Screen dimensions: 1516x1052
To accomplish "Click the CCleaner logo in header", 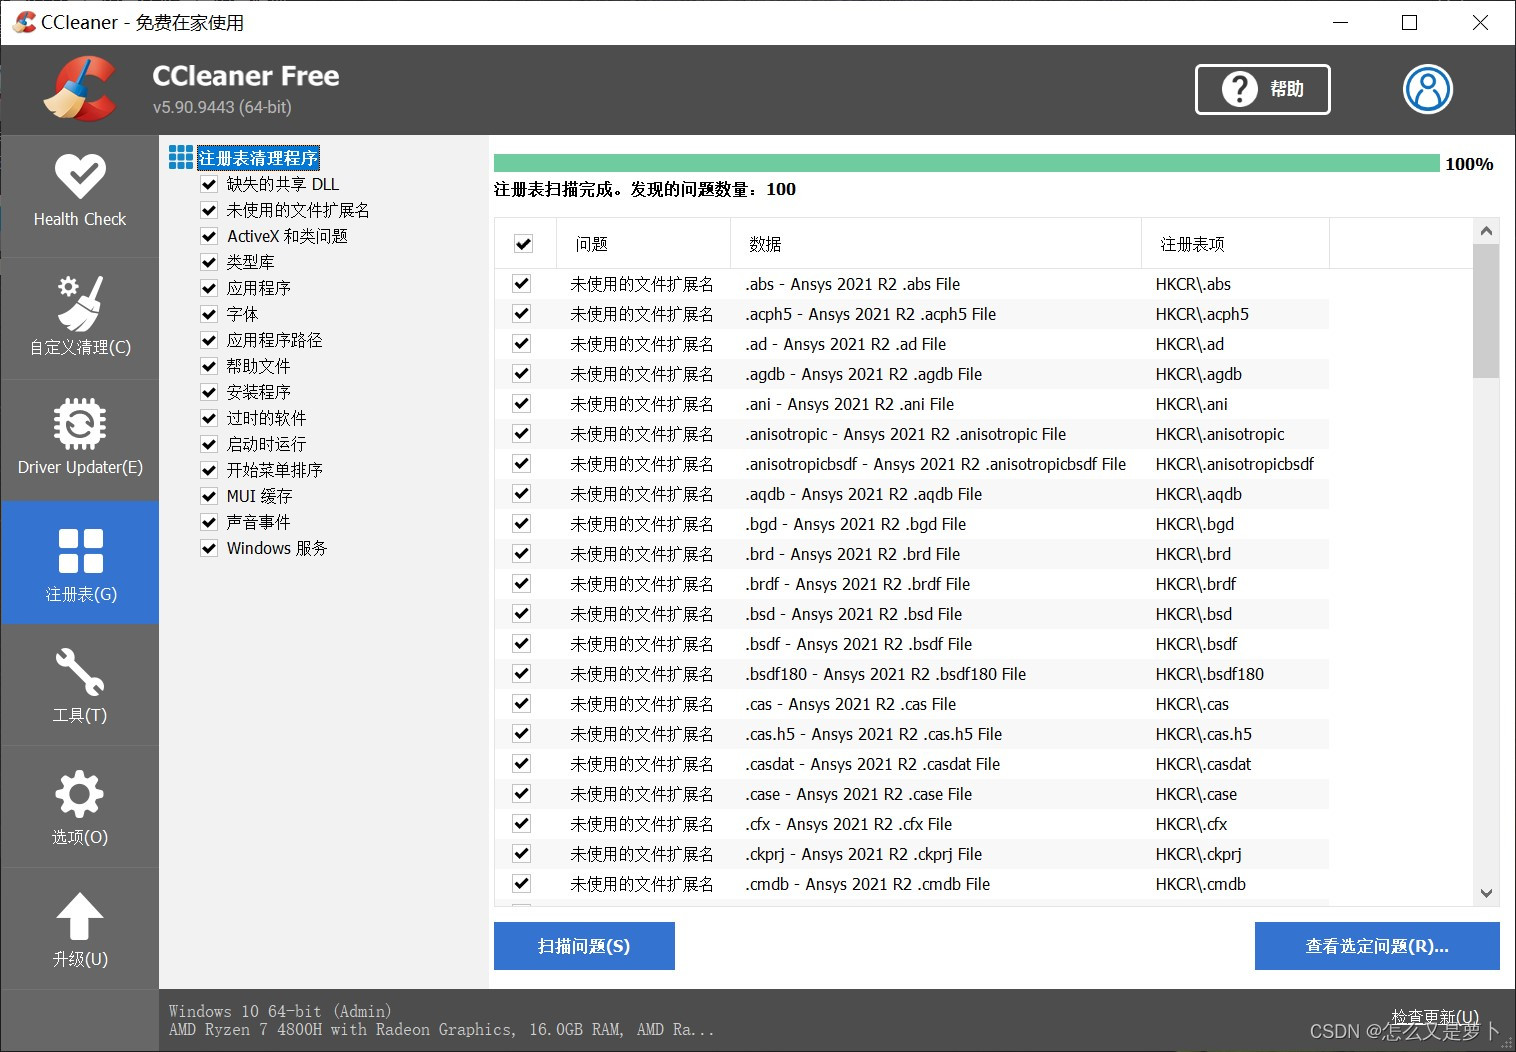I will (x=80, y=89).
